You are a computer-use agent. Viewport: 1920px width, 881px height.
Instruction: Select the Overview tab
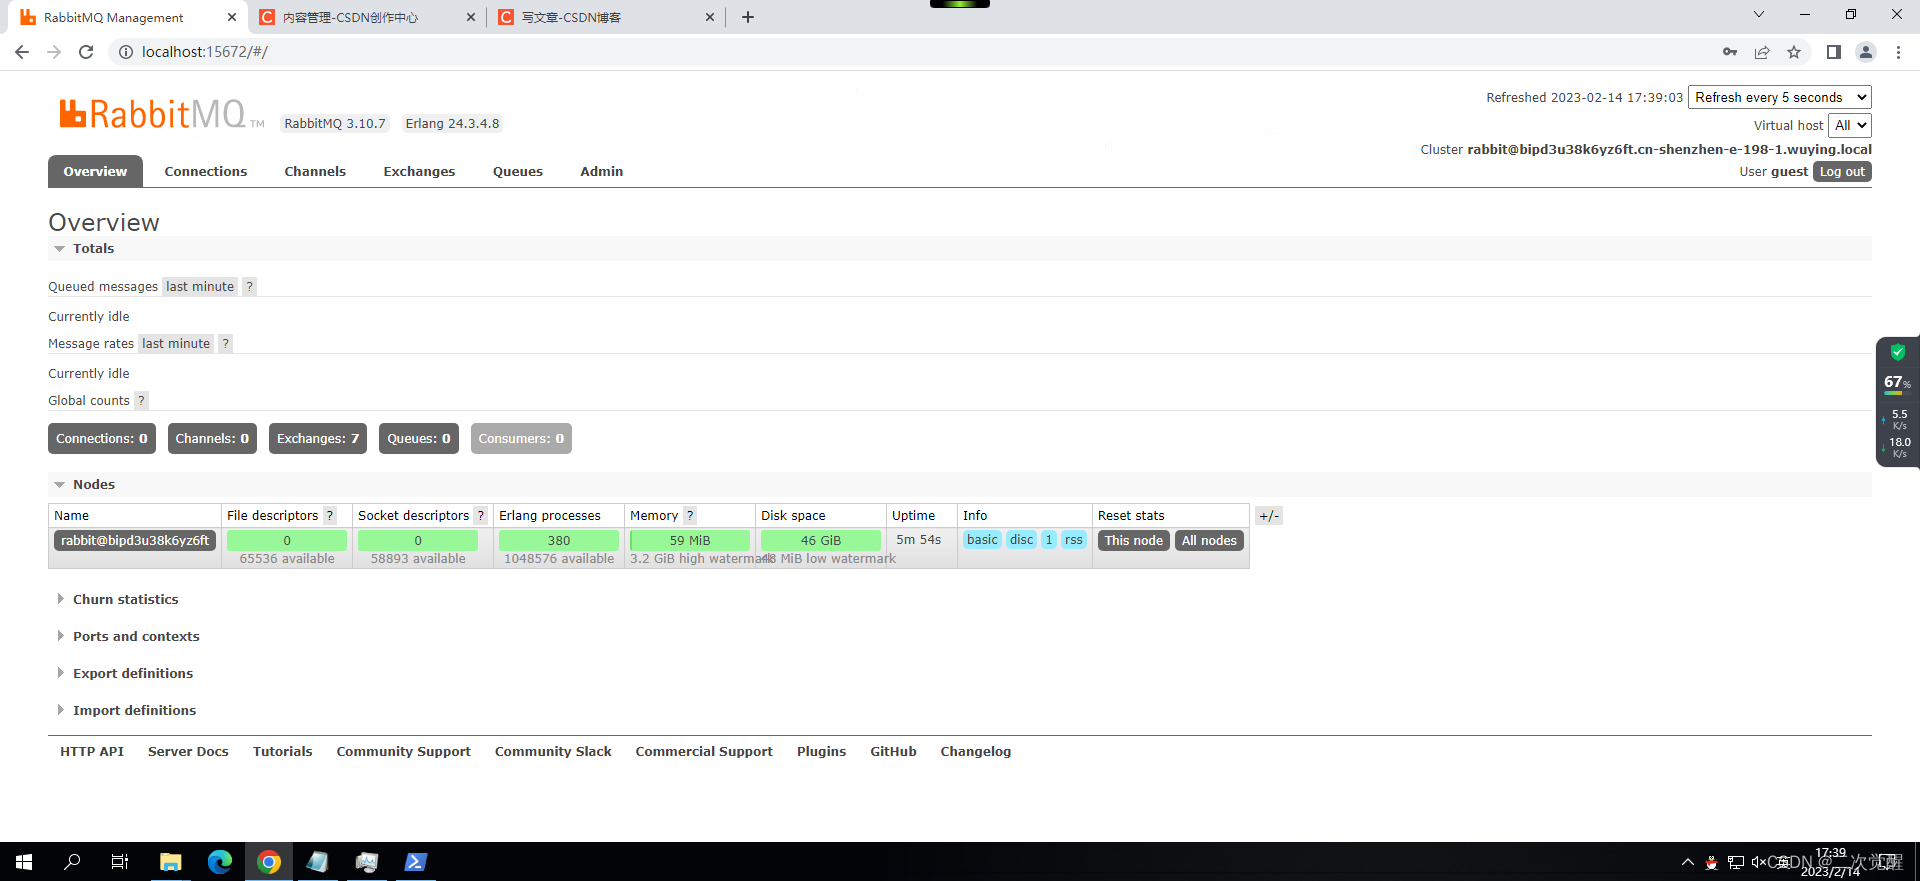point(95,171)
